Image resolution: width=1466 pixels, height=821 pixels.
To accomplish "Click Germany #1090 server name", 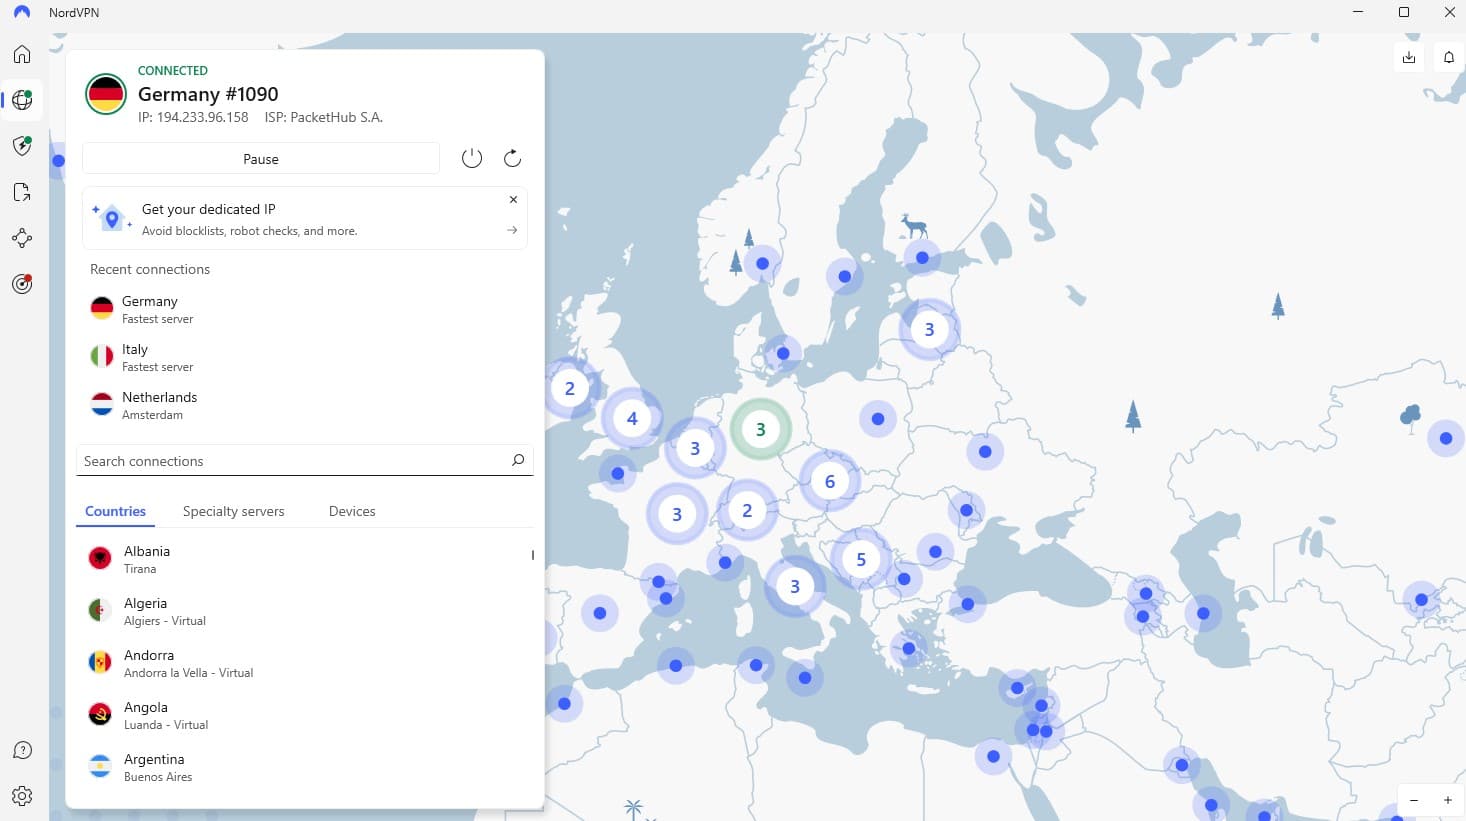I will pos(208,94).
